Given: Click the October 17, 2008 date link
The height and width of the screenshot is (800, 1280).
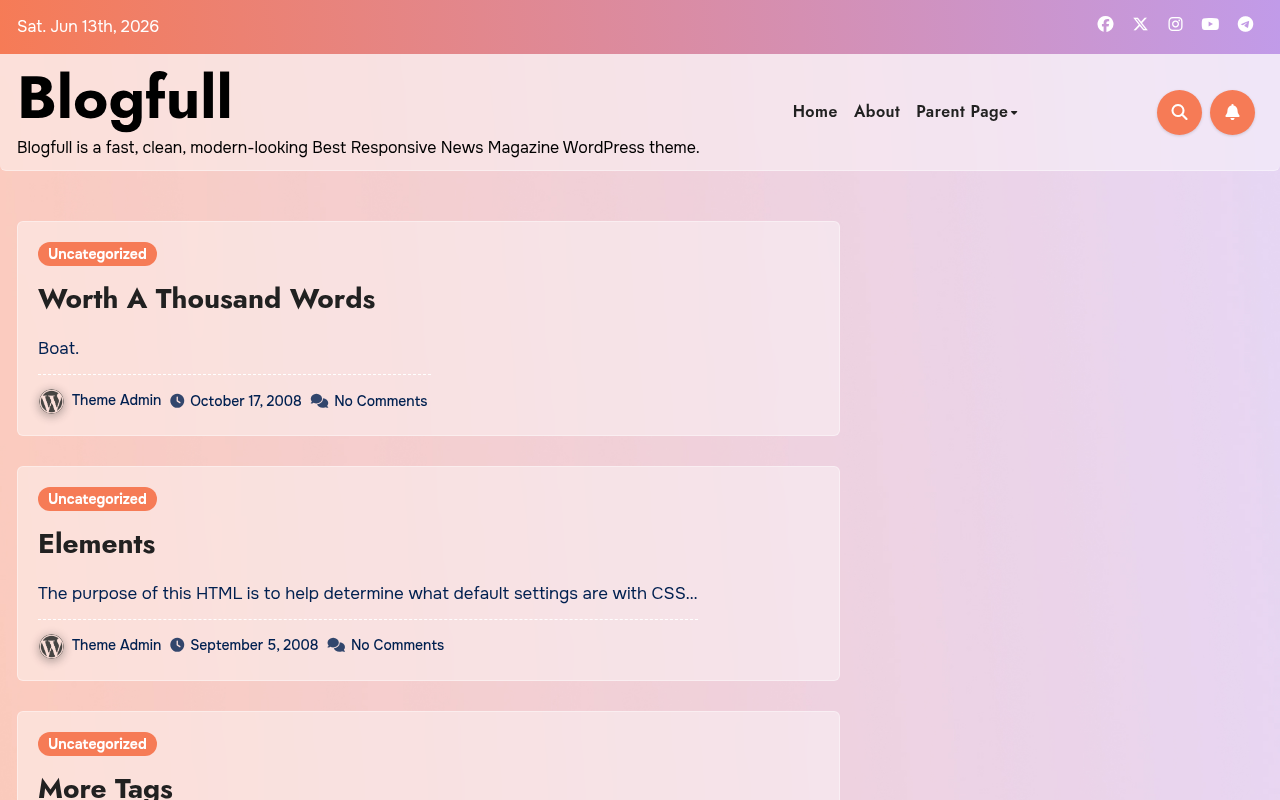Looking at the screenshot, I should 246,401.
